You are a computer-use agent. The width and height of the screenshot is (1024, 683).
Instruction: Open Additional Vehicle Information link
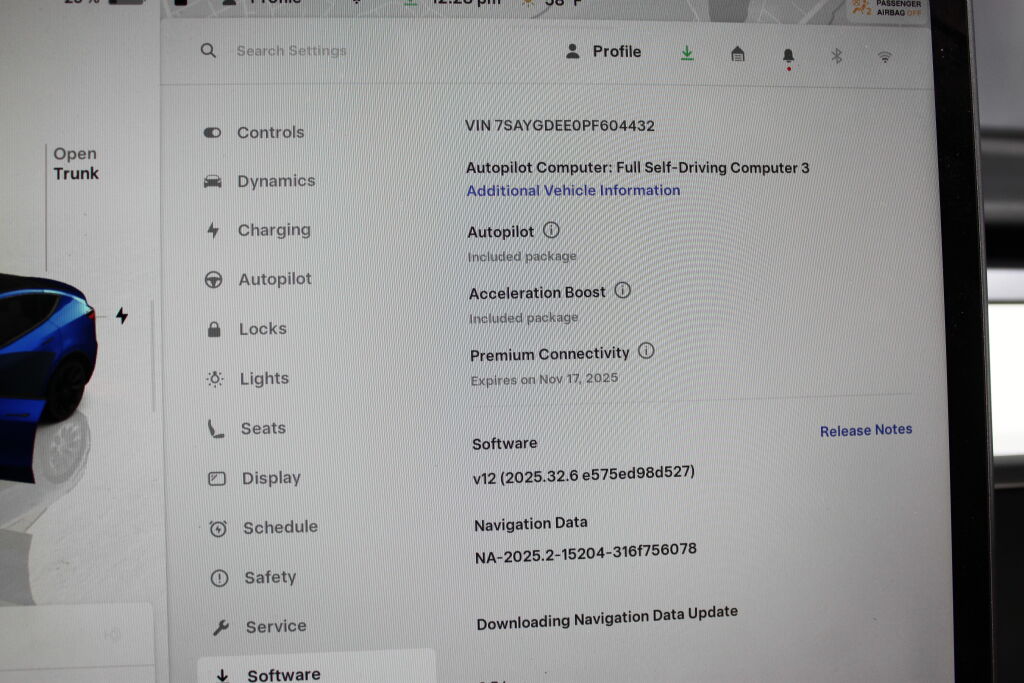pyautogui.click(x=573, y=190)
